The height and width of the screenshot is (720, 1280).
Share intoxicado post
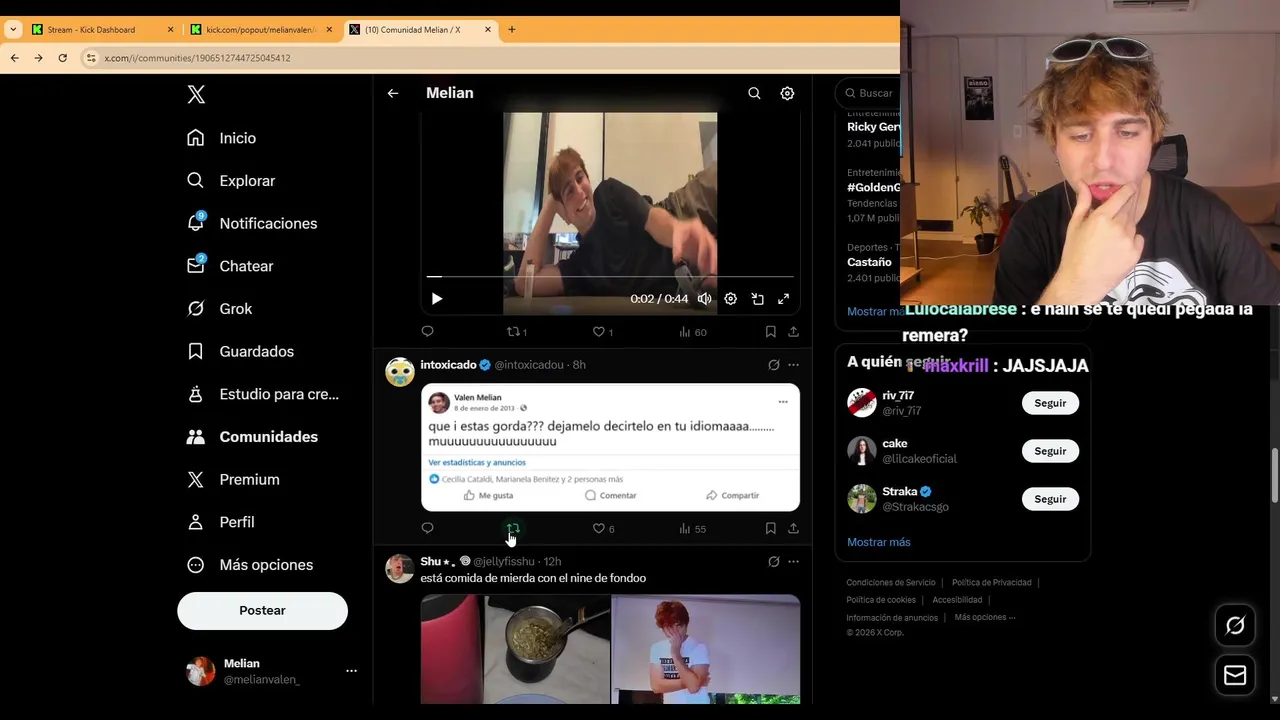coord(793,528)
